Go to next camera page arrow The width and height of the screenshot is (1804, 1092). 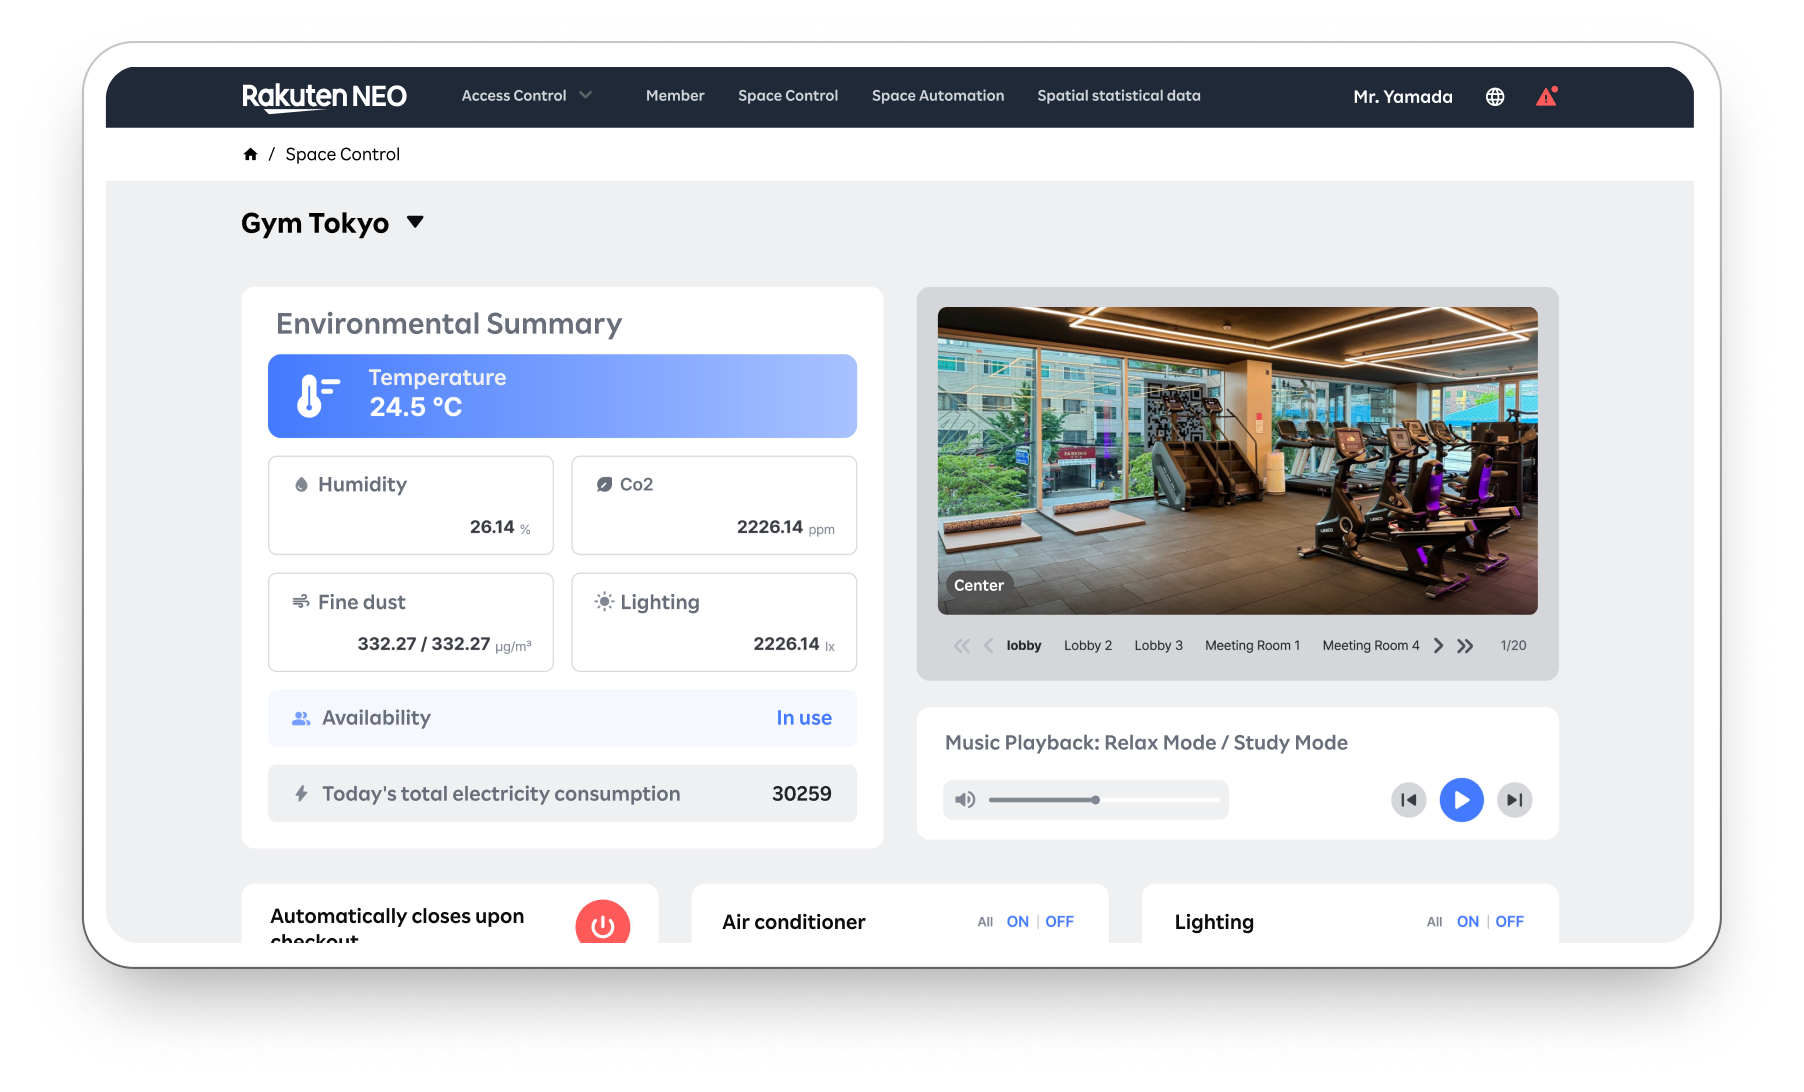point(1438,646)
